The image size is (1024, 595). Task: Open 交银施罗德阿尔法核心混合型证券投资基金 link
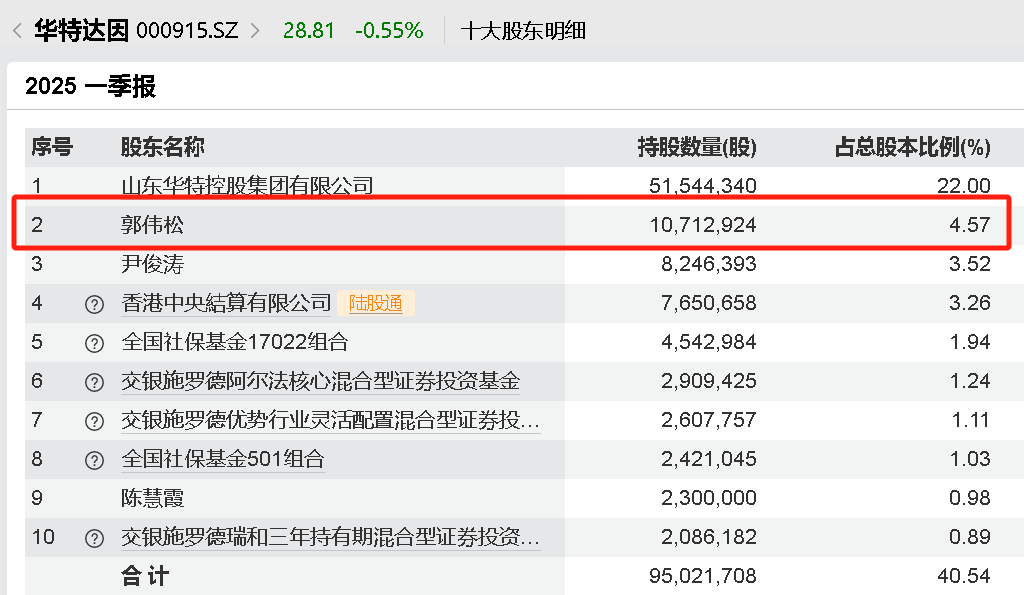pos(320,381)
